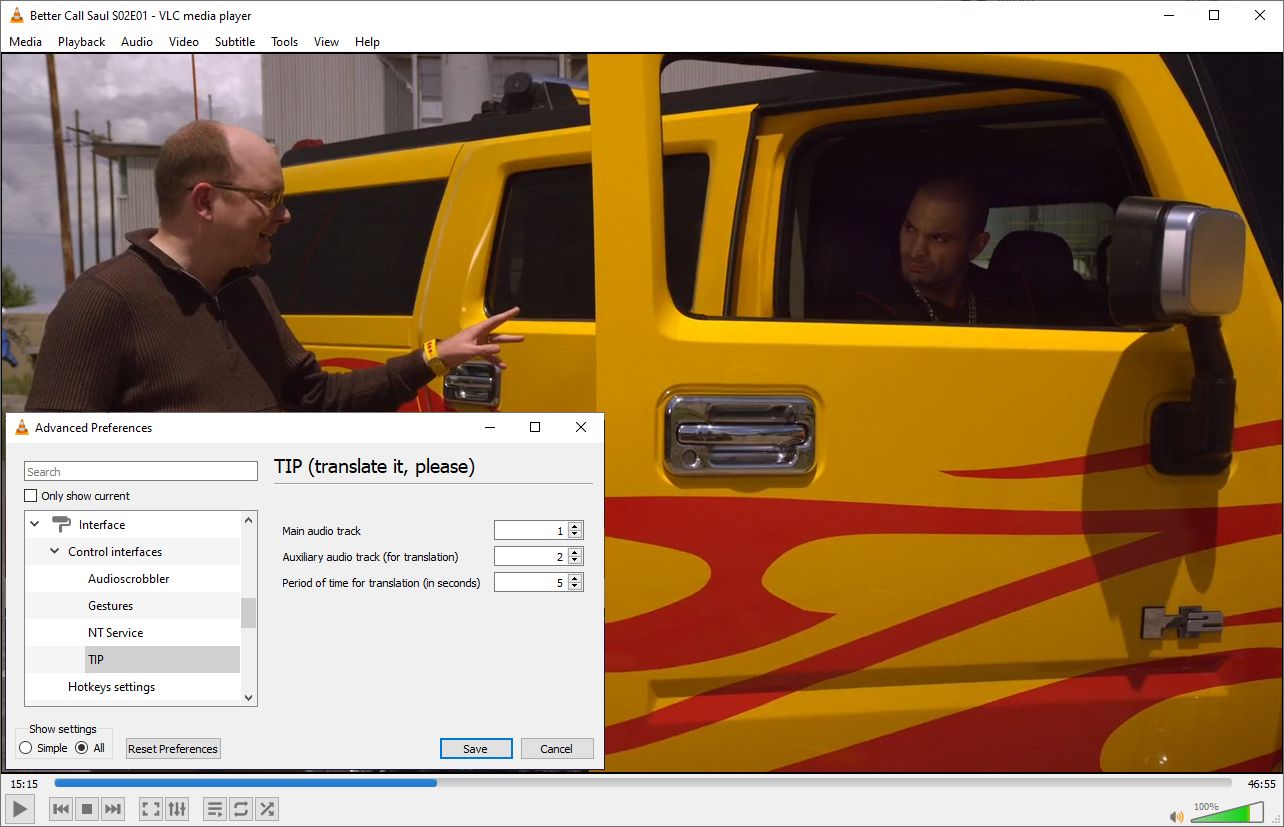Select All show settings radio

[82, 748]
